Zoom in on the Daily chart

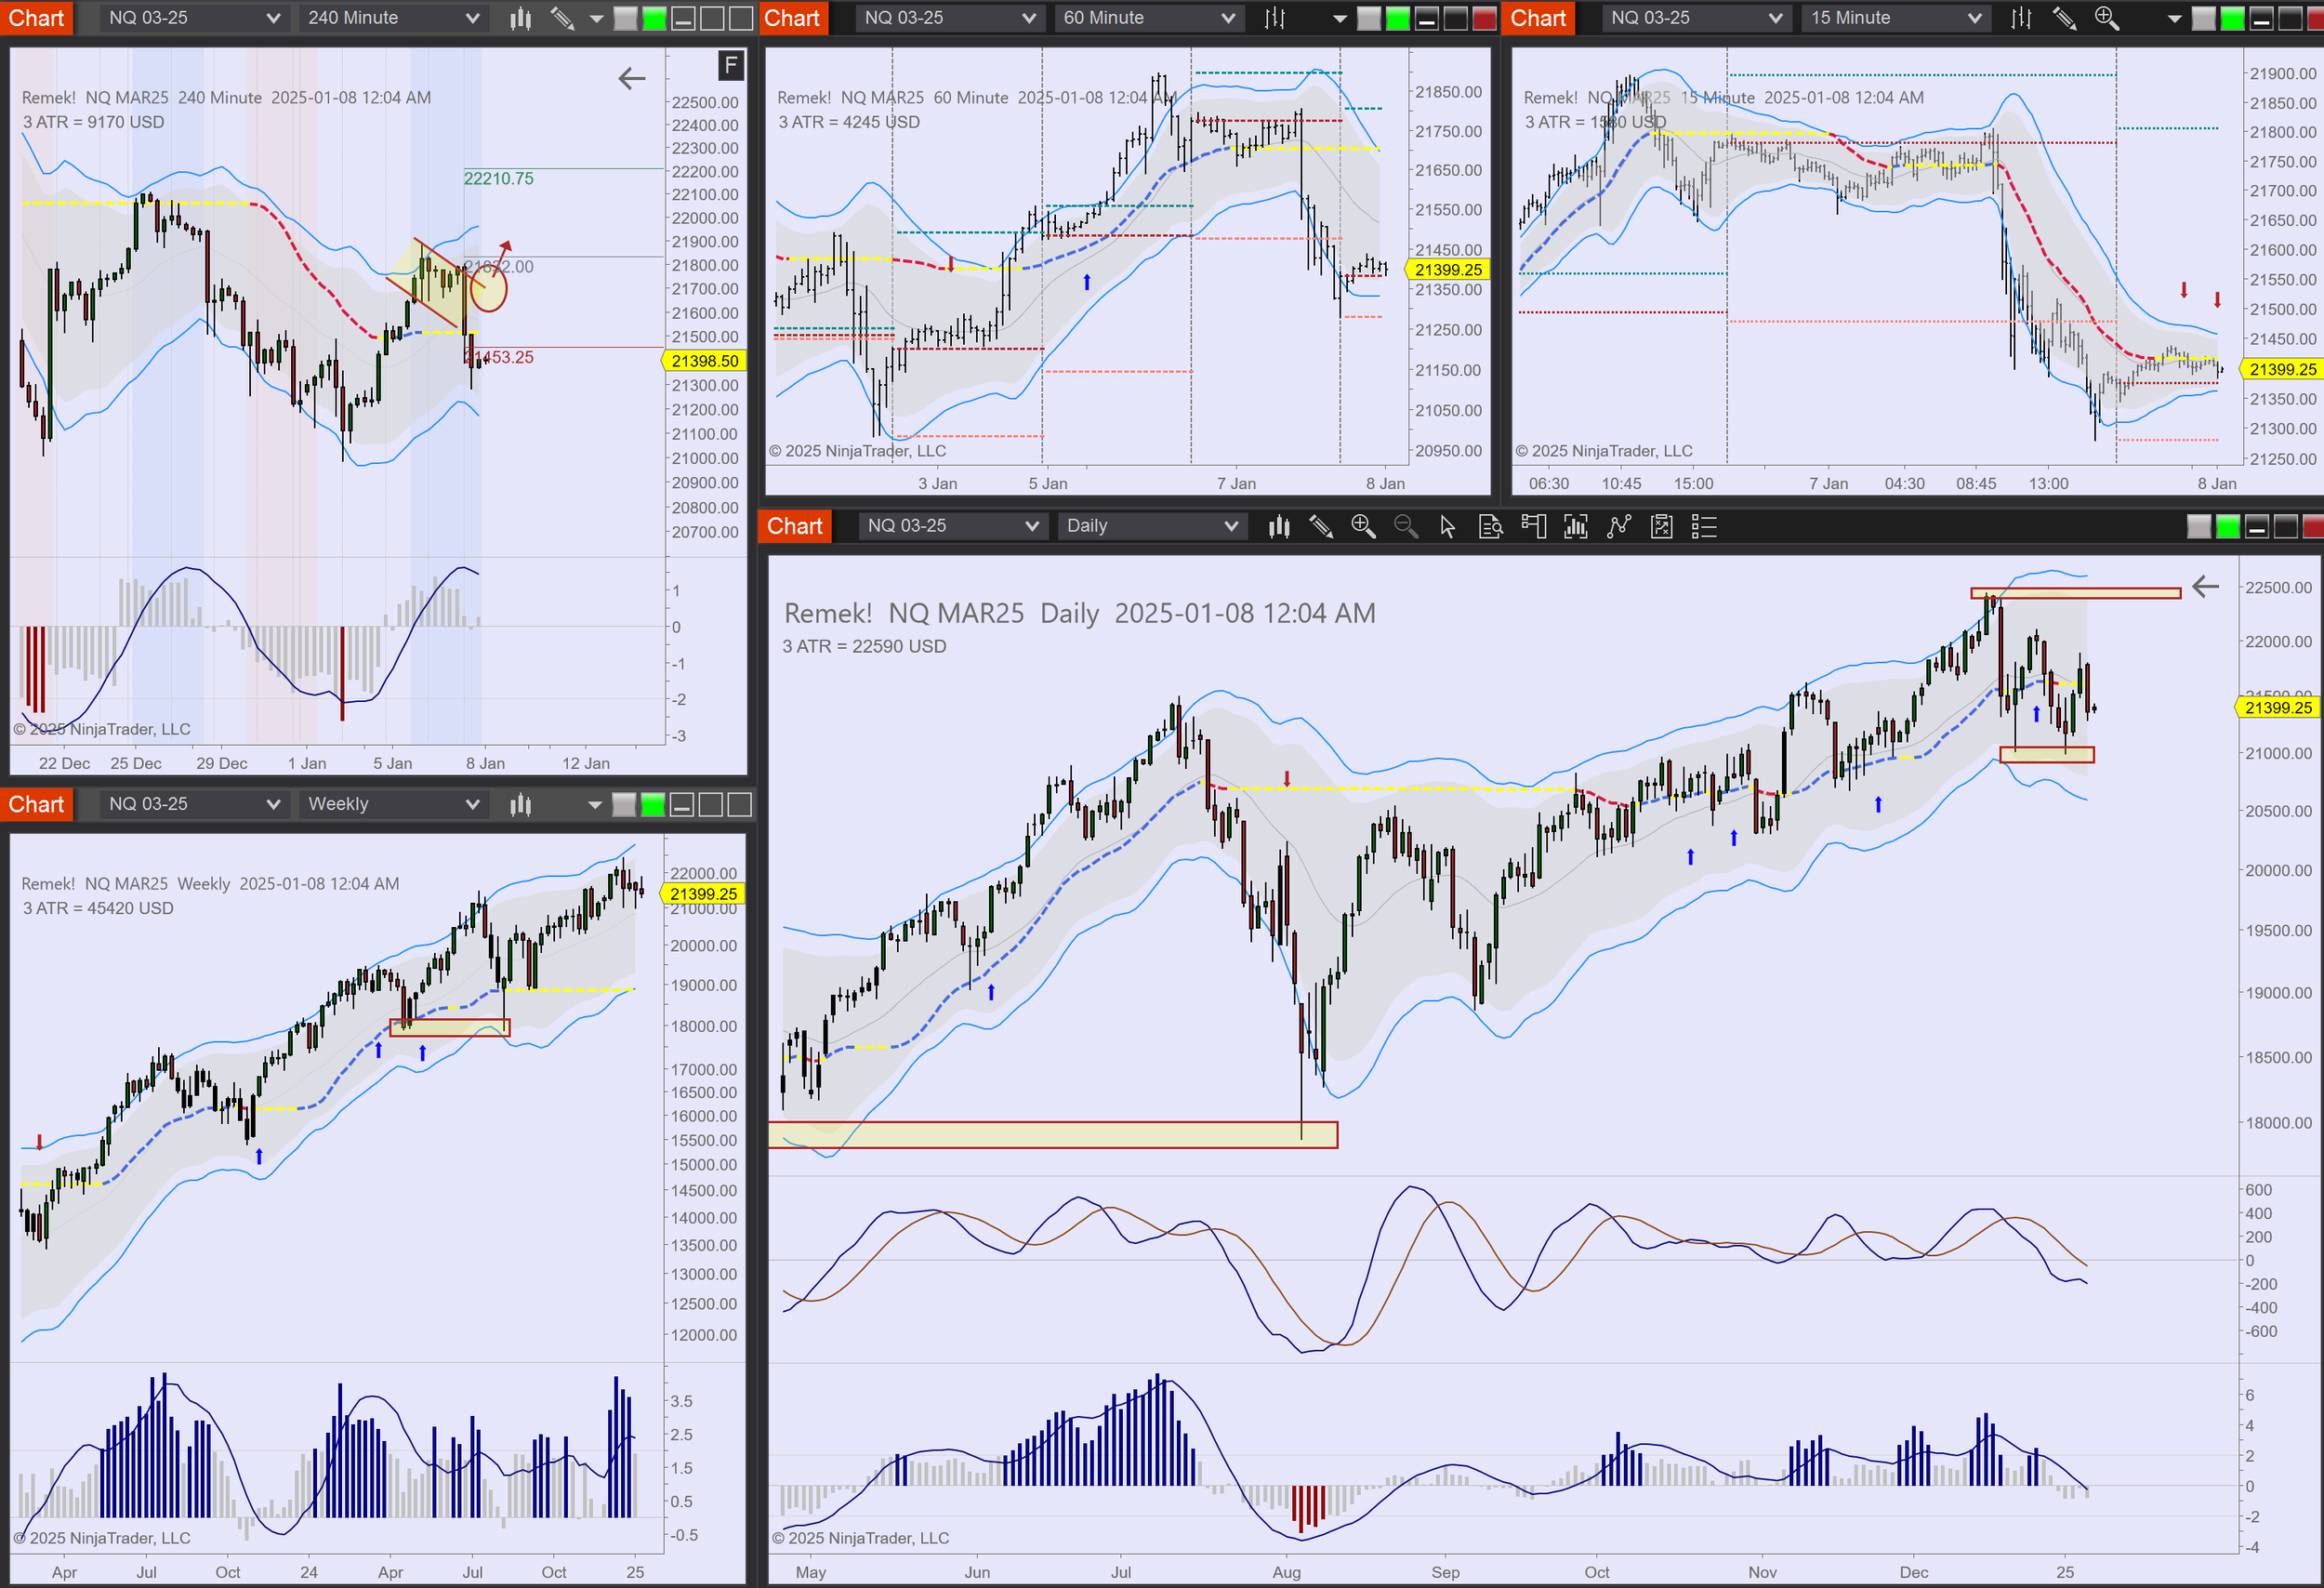(x=1362, y=526)
